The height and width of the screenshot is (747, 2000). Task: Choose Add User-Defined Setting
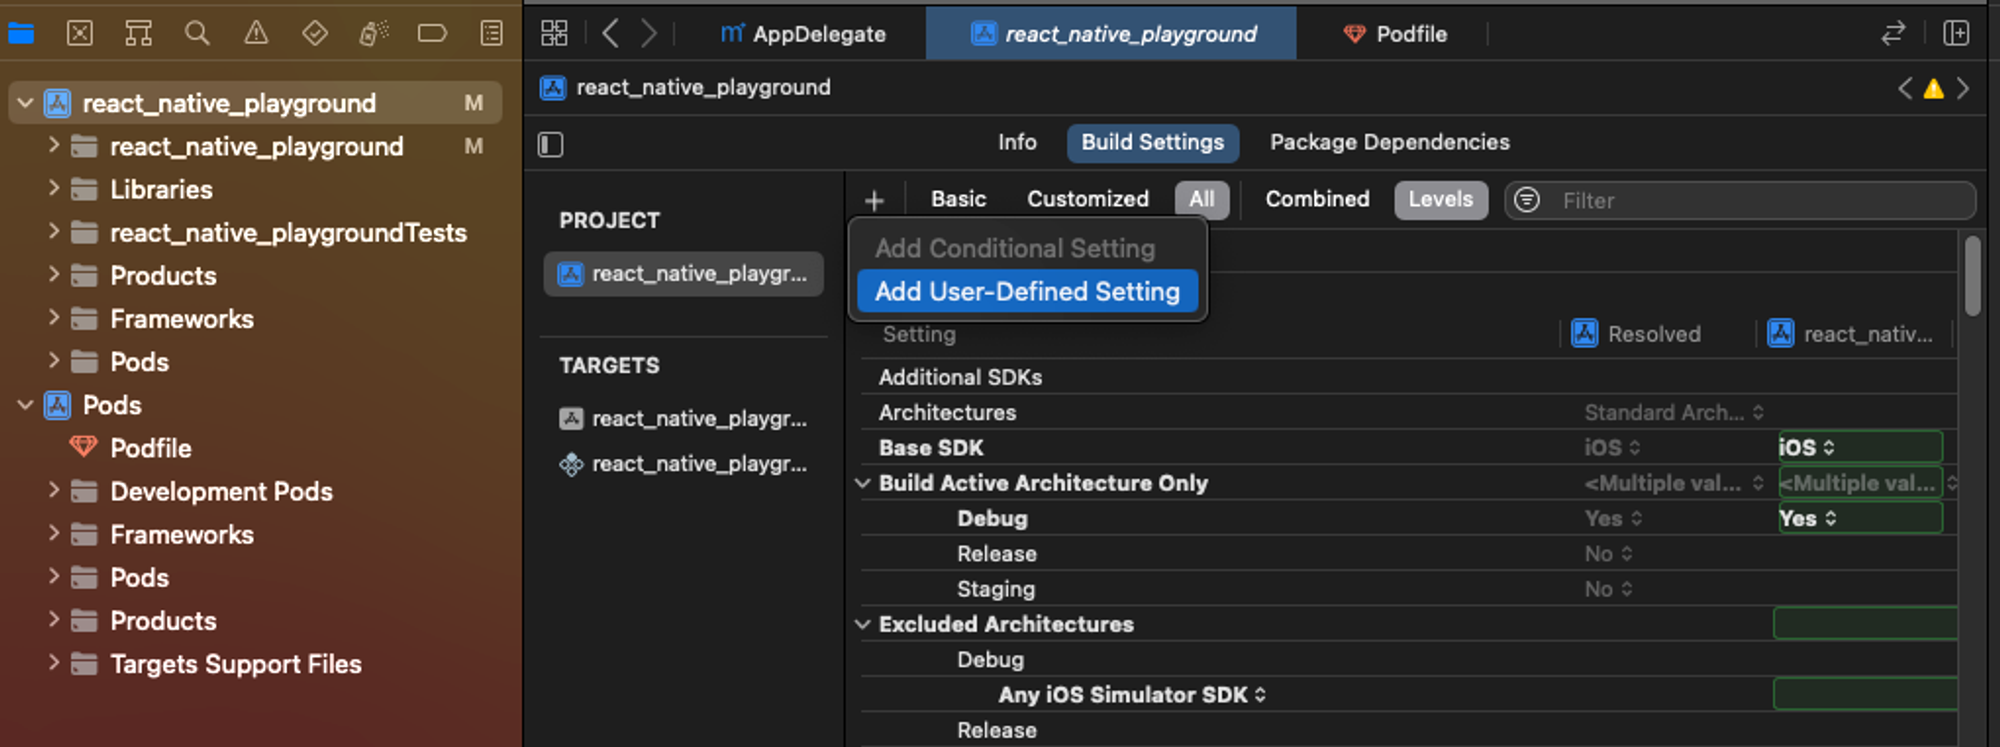pos(1028,292)
